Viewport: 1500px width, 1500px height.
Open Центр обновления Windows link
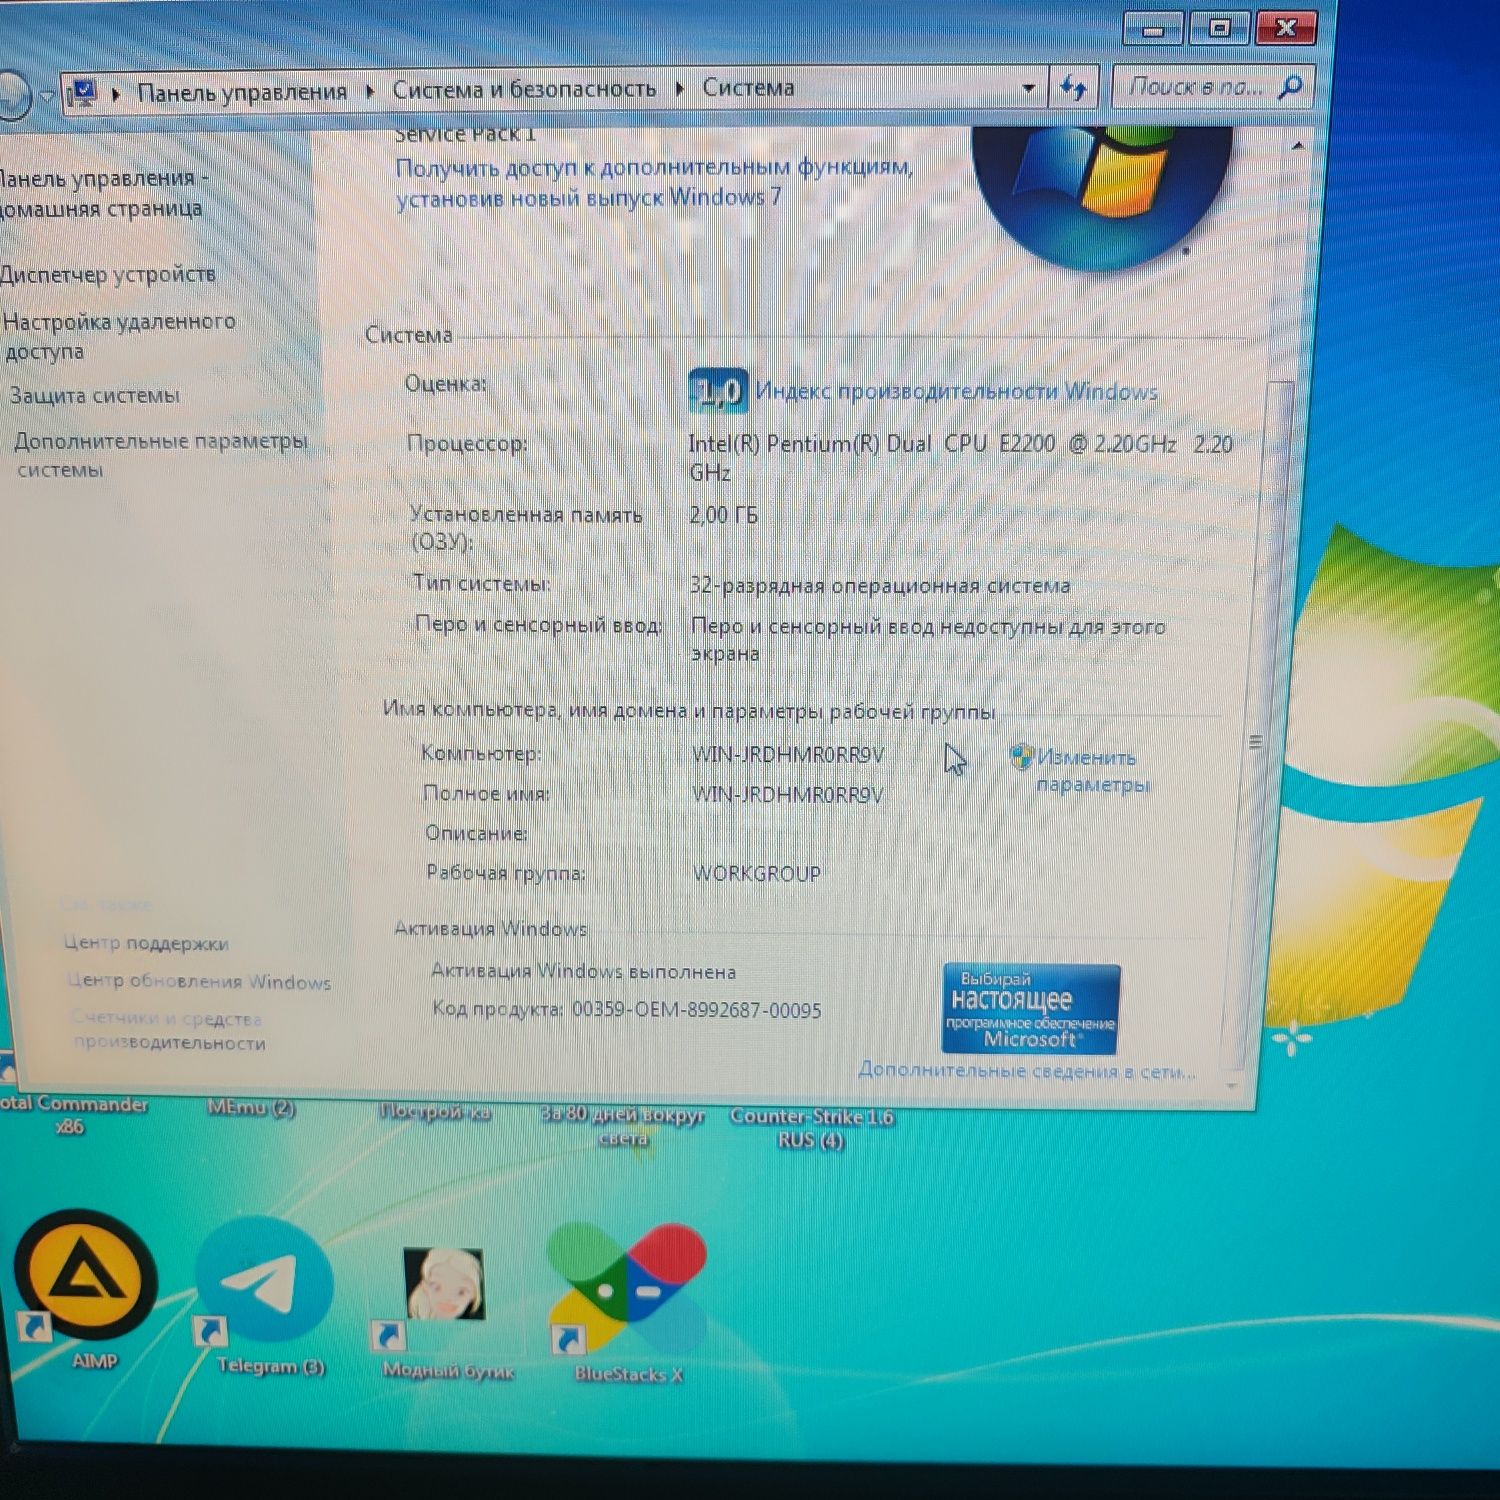[198, 981]
